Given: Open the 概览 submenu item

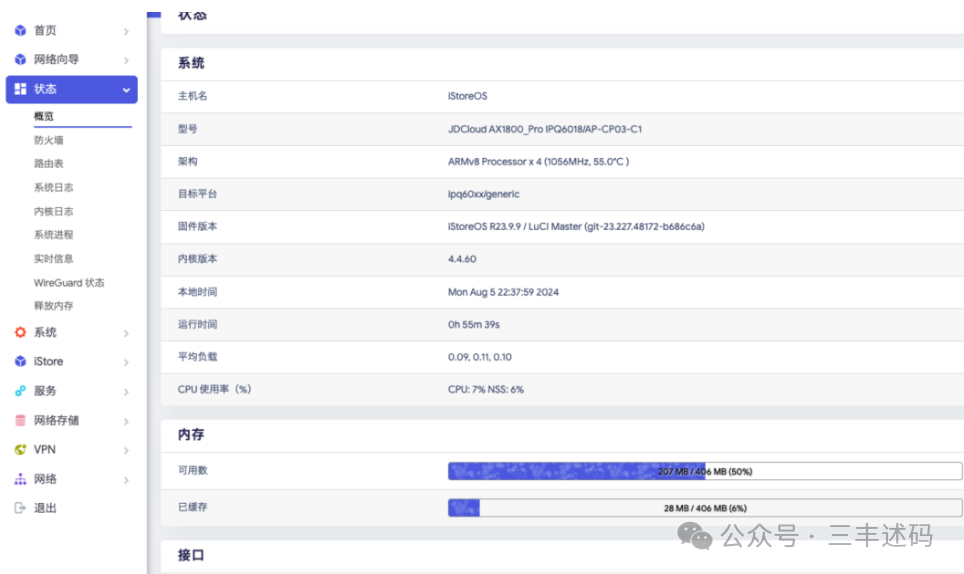Looking at the screenshot, I should tap(44, 116).
